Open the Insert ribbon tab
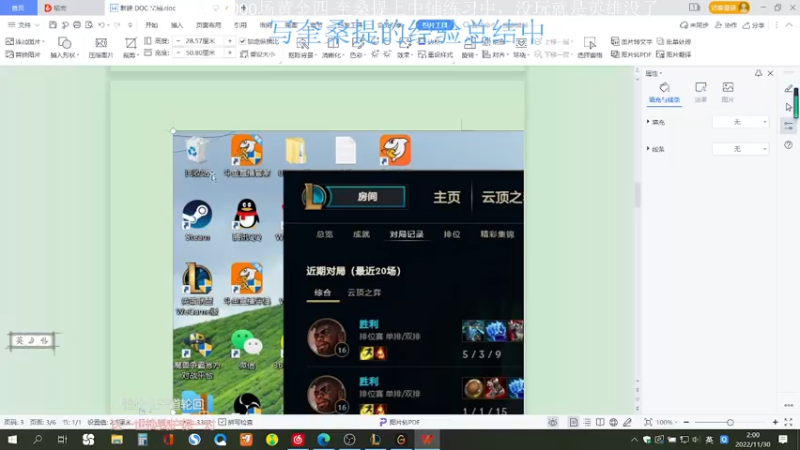The height and width of the screenshot is (450, 800). [x=177, y=24]
